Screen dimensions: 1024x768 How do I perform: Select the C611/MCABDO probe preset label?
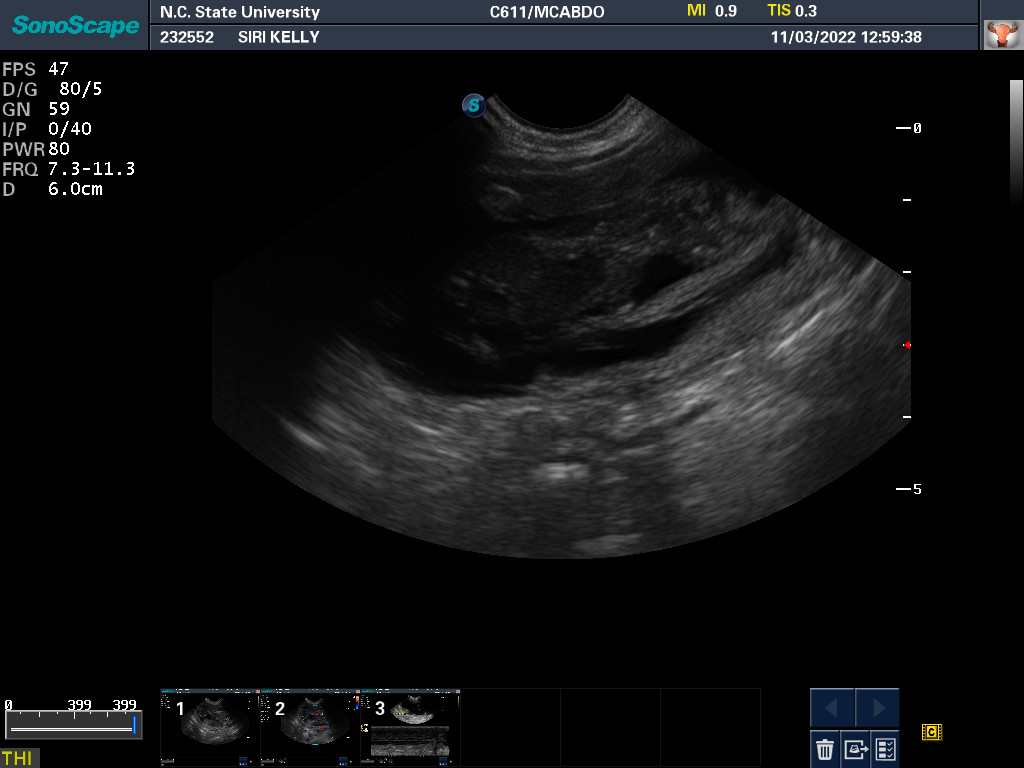point(546,12)
